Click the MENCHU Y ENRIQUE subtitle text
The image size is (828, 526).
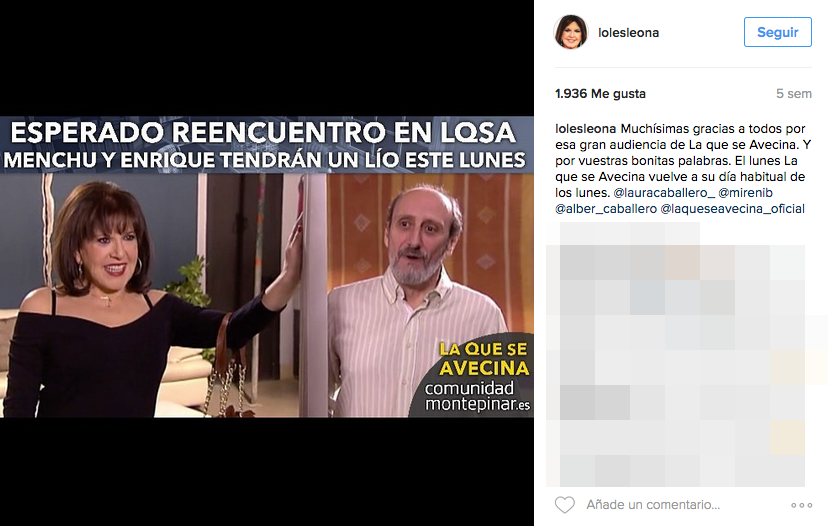[x=265, y=160]
